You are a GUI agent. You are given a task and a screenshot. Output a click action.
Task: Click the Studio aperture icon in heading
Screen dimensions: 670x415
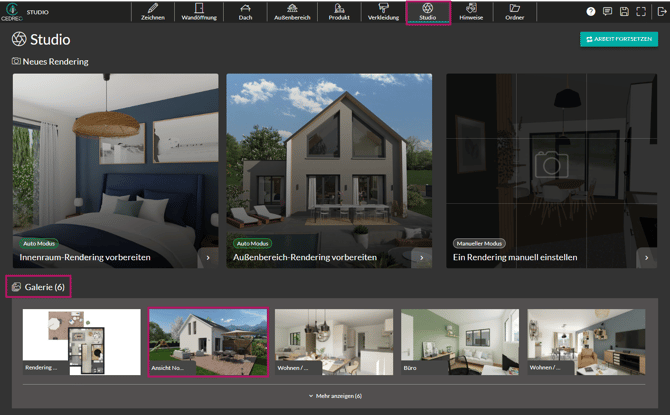19,39
